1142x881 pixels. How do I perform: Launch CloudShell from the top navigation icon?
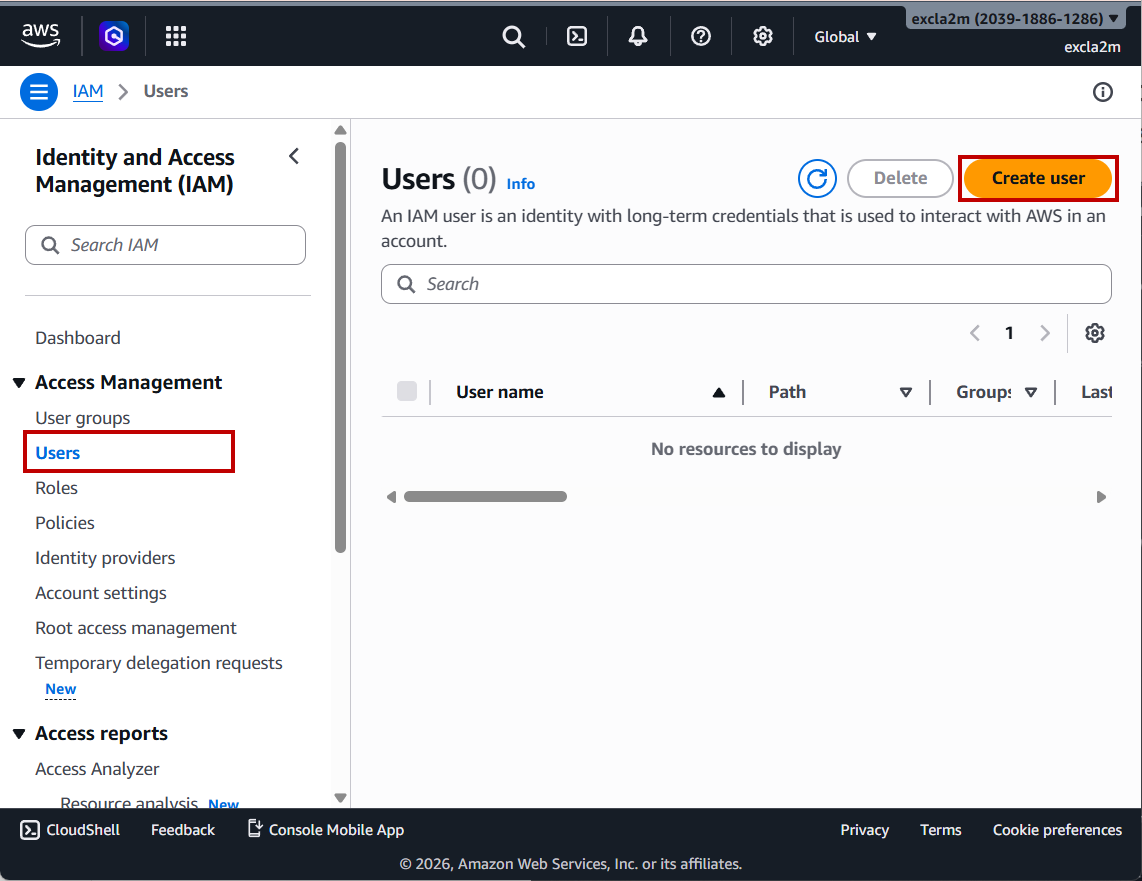click(x=577, y=37)
